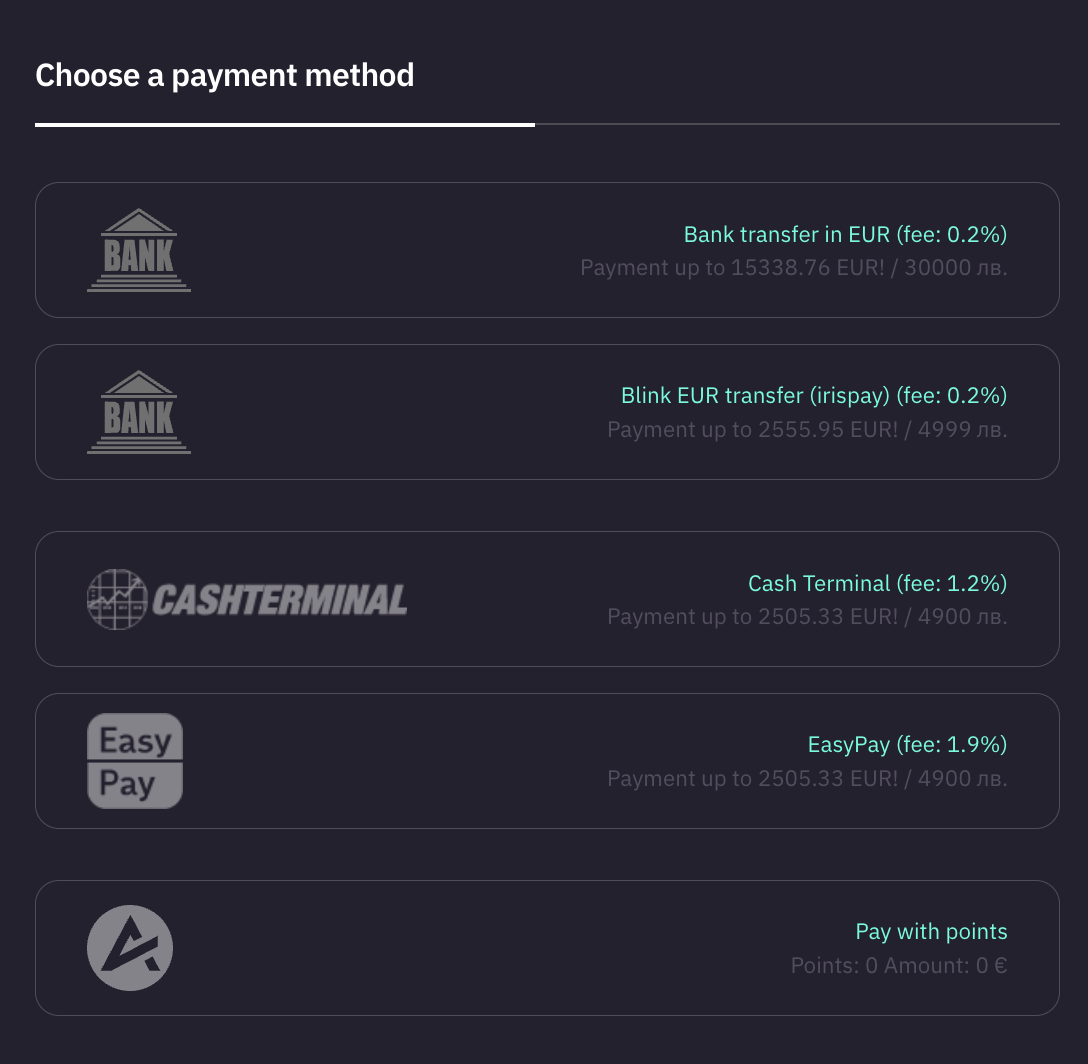Choose Blink EUR transfer (irispay) option
Image resolution: width=1088 pixels, height=1064 pixels.
coord(814,396)
